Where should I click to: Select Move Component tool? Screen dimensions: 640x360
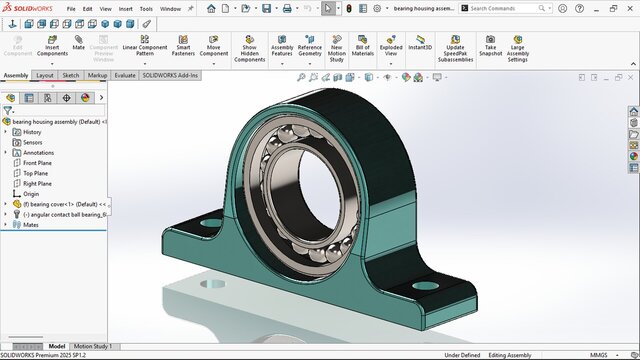213,46
